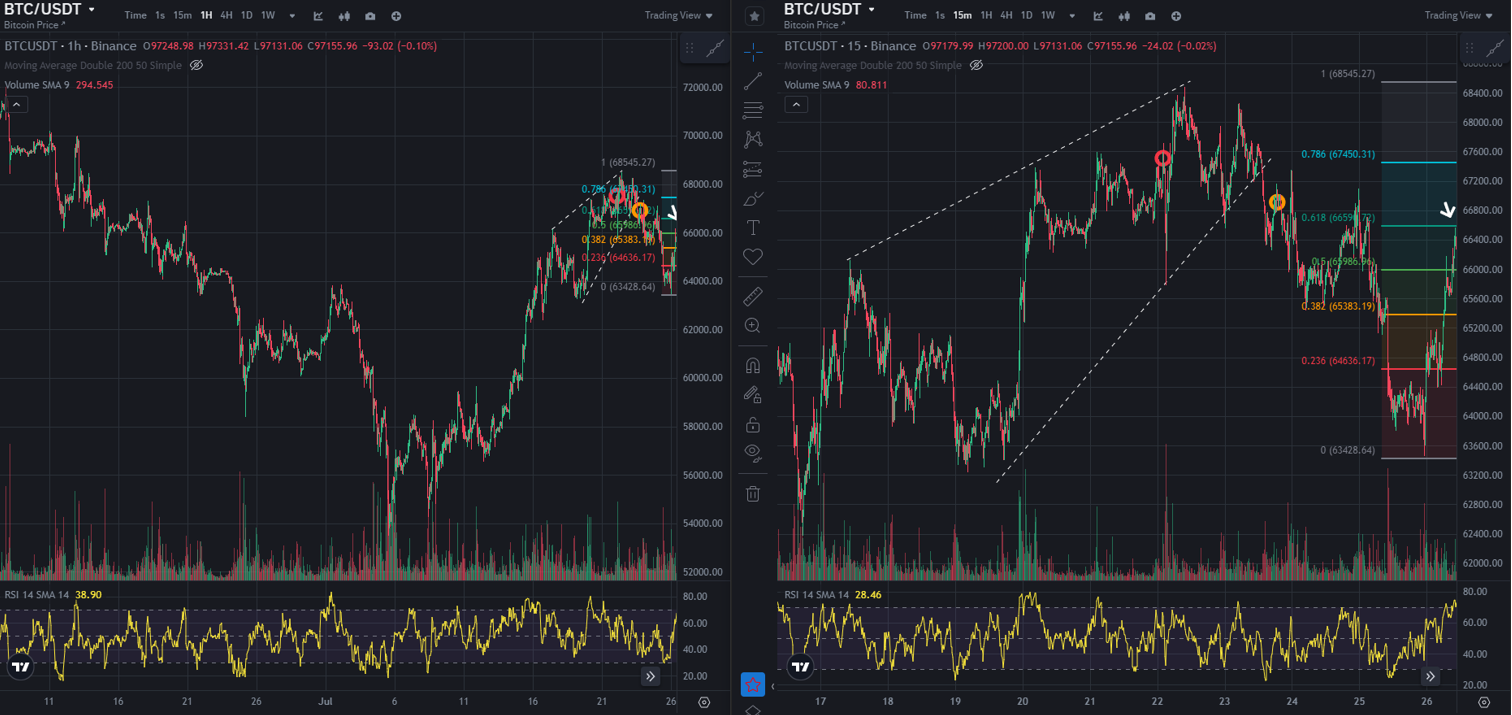The height and width of the screenshot is (715, 1512).
Task: Grab the right chart's floating toolbar drag handle
Action: tap(1469, 48)
